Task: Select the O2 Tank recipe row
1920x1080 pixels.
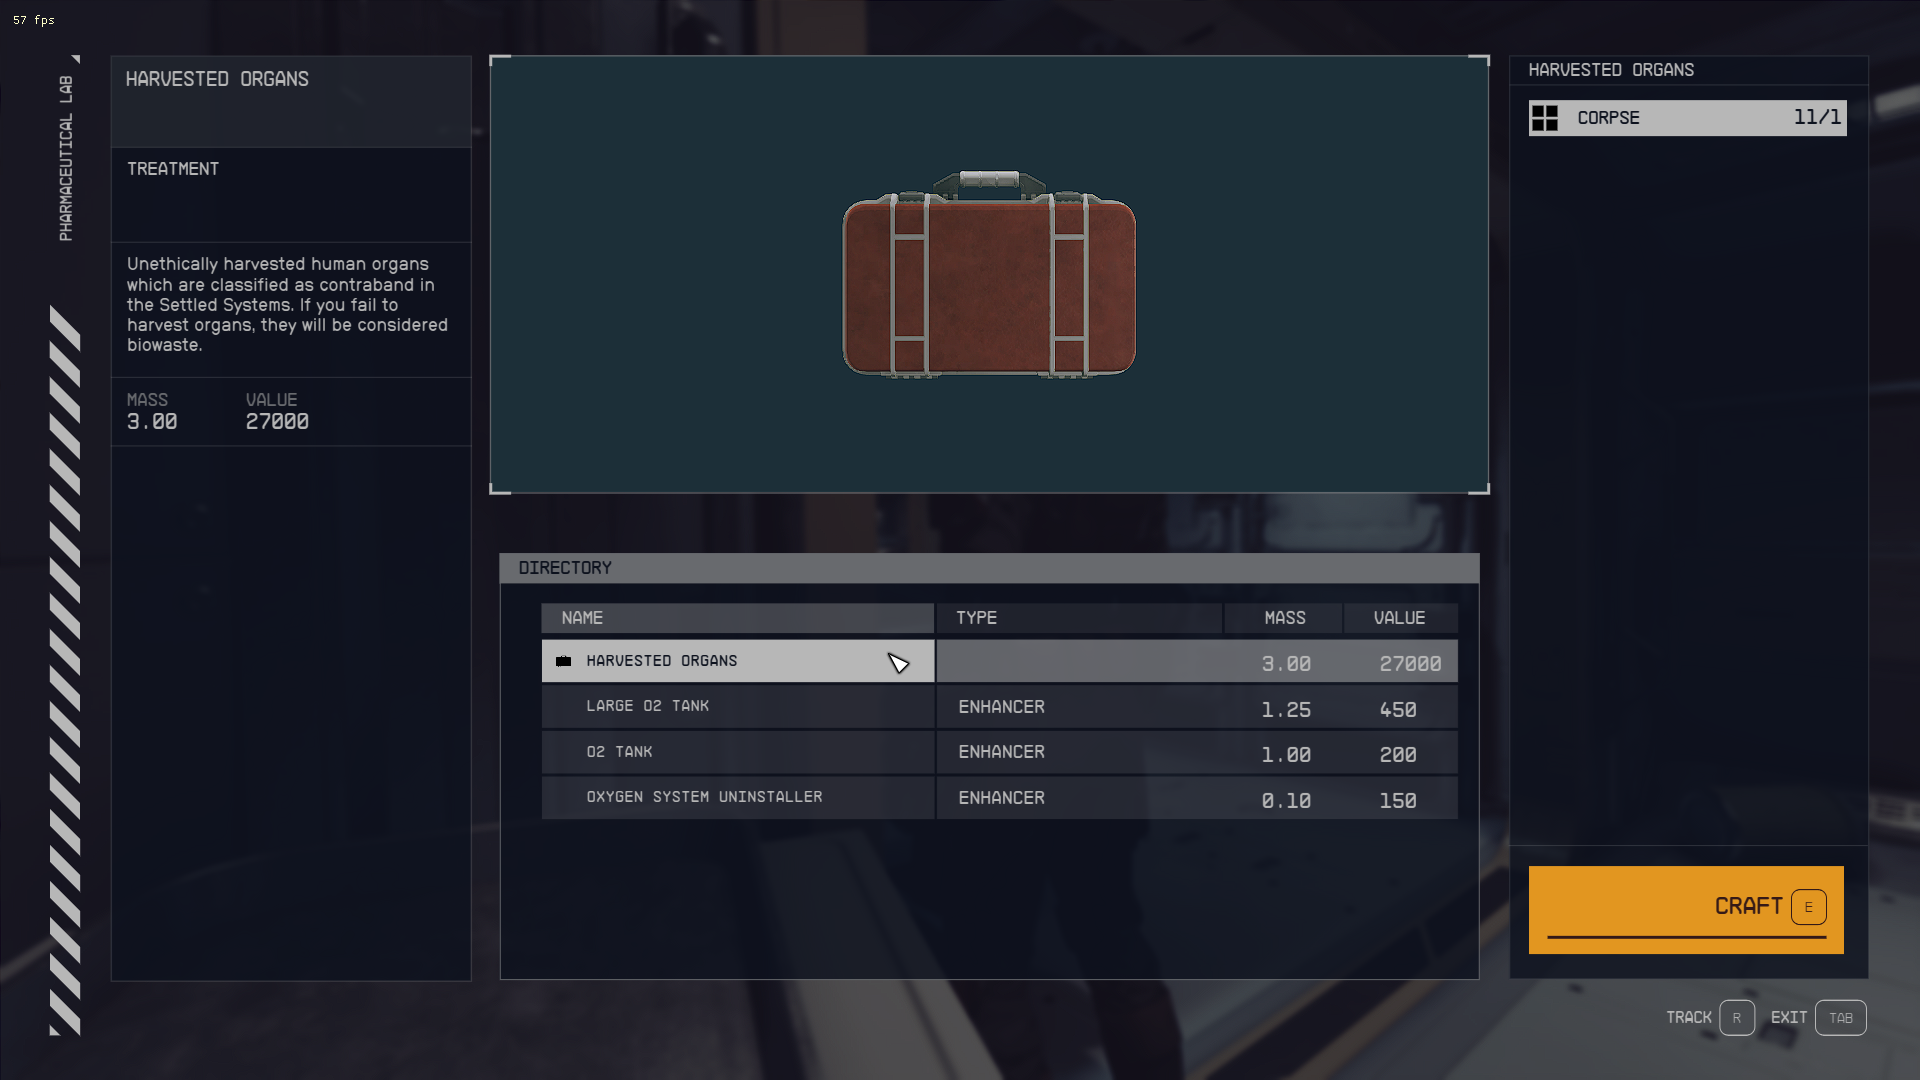Action: point(999,752)
